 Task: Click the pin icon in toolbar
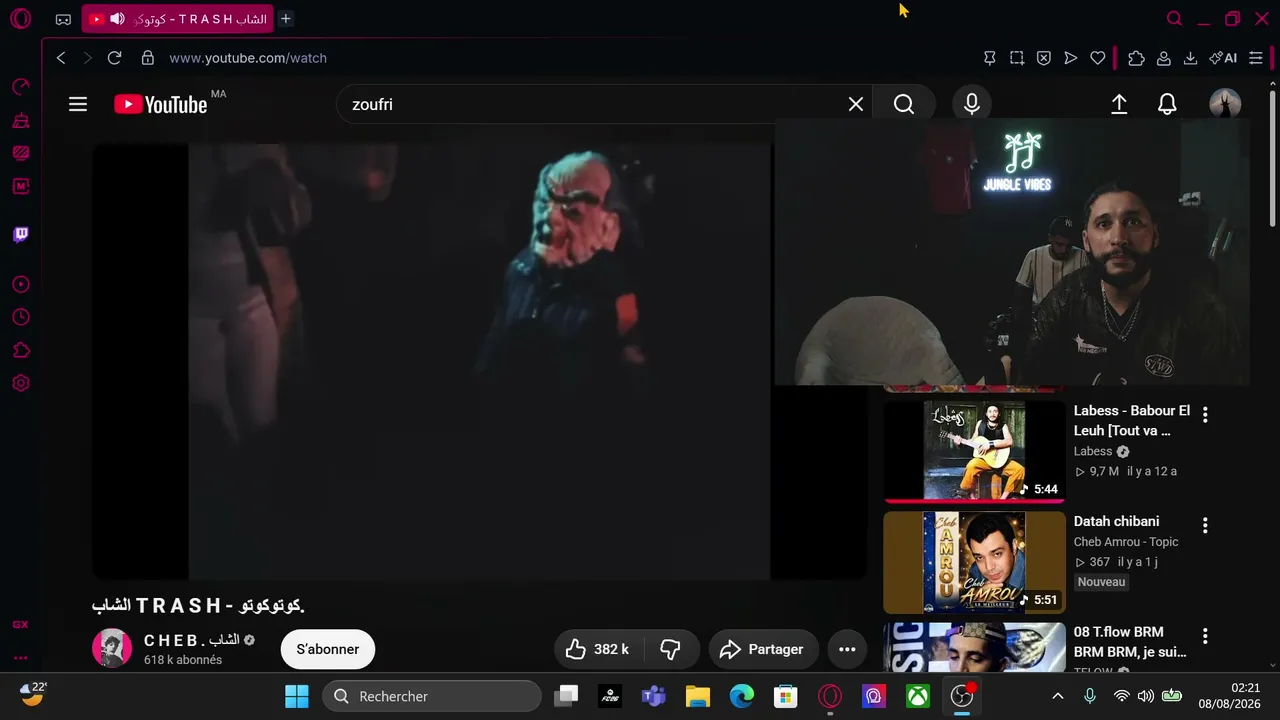click(x=989, y=58)
